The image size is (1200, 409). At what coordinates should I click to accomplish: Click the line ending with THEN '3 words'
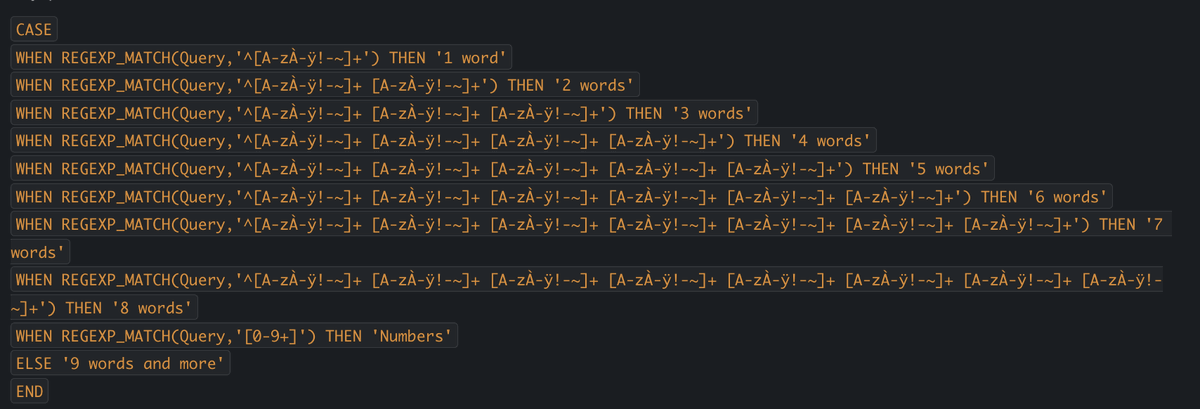point(386,113)
